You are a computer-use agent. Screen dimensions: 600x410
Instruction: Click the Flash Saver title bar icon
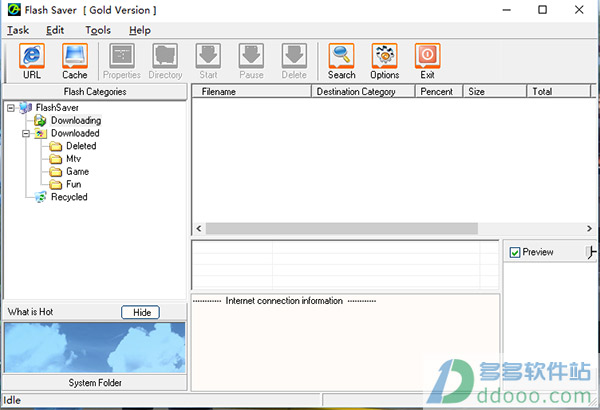14,10
